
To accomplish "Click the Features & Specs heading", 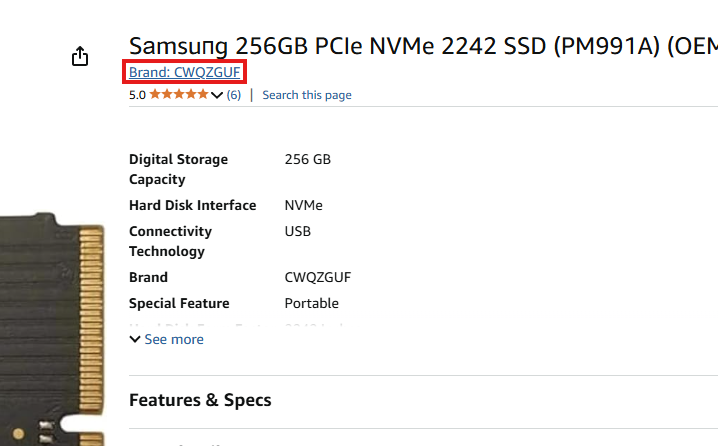I will pyautogui.click(x=200, y=400).
